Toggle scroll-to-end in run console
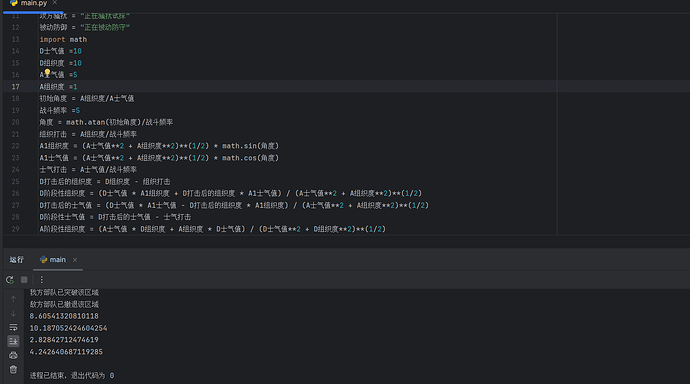The width and height of the screenshot is (690, 384). click(13, 341)
